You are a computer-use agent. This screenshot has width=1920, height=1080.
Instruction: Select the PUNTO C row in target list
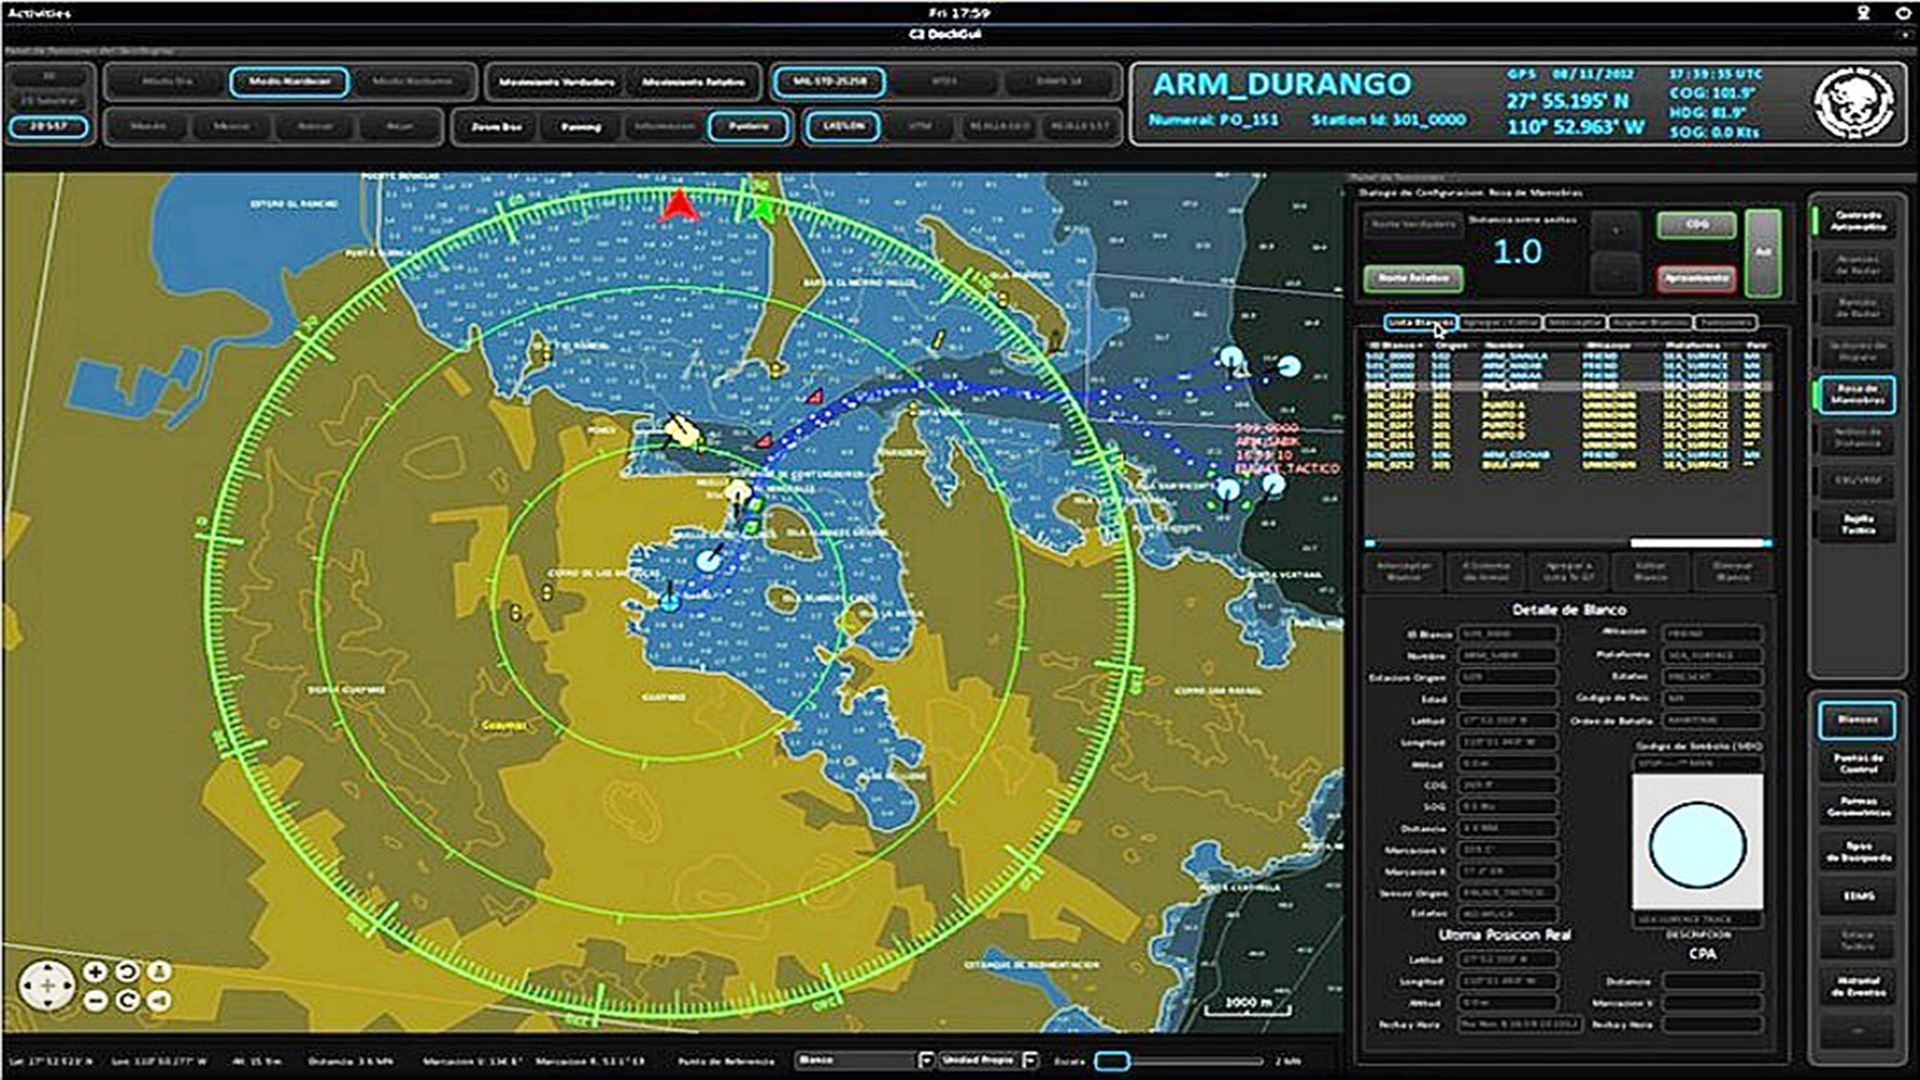point(1567,426)
